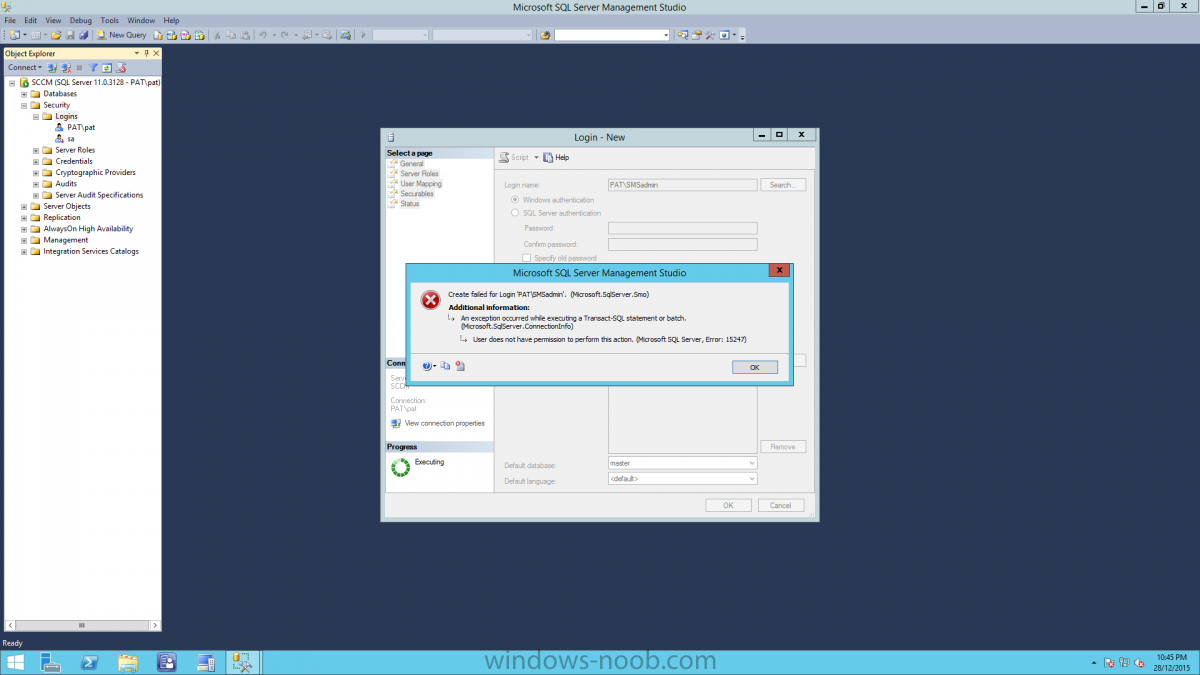Image resolution: width=1200 pixels, height=675 pixels.
Task: Click the Open File toolbar icon
Action: (56, 35)
